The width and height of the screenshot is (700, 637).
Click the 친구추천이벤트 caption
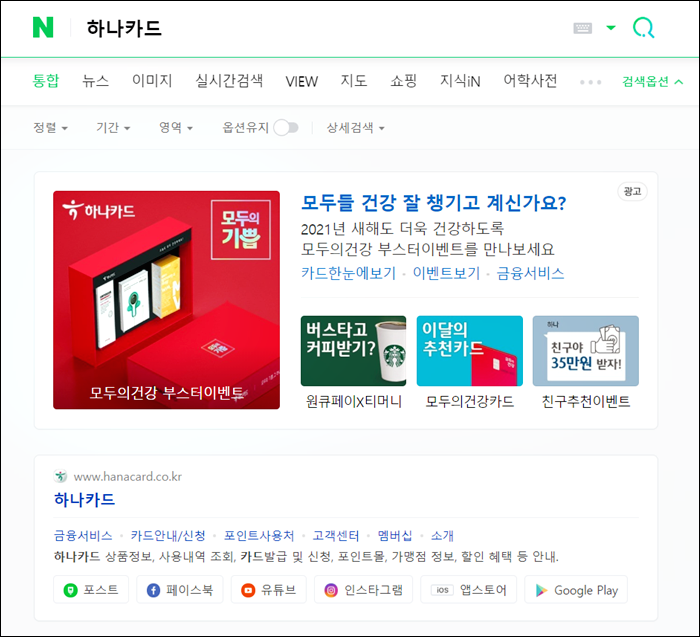point(586,401)
